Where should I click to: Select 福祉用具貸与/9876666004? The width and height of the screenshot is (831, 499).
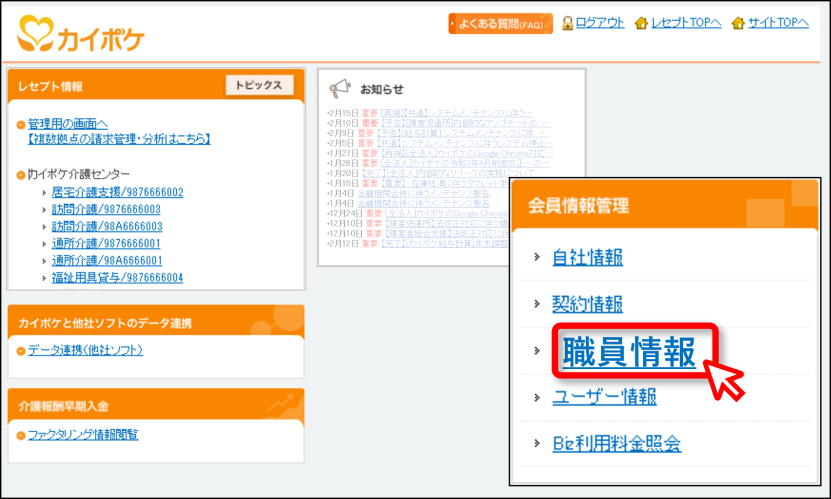point(117,278)
